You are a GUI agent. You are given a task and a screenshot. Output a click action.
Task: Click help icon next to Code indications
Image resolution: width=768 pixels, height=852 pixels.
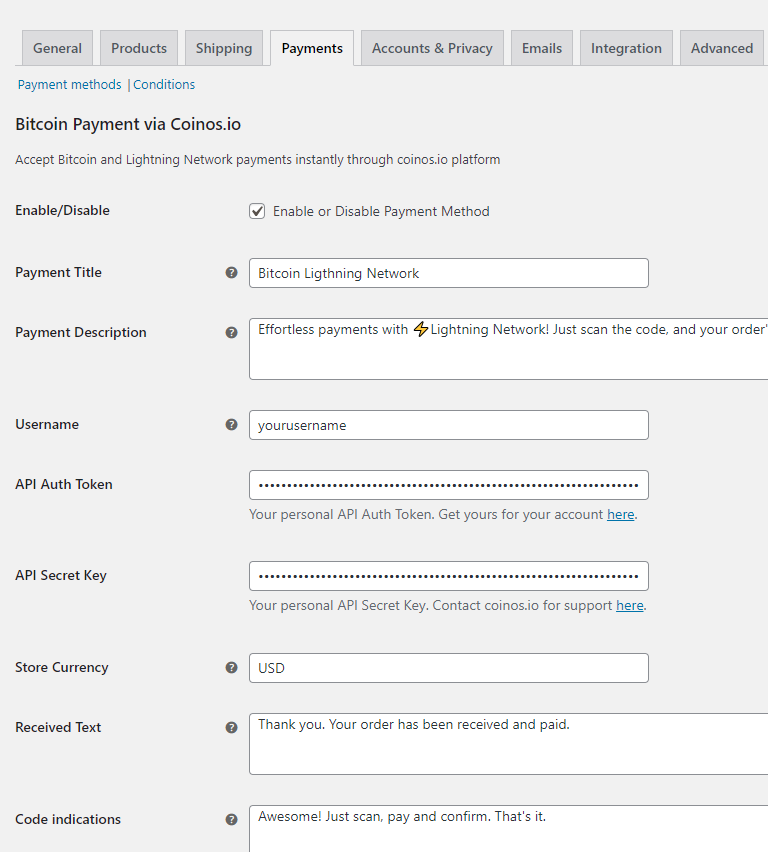pyautogui.click(x=232, y=819)
